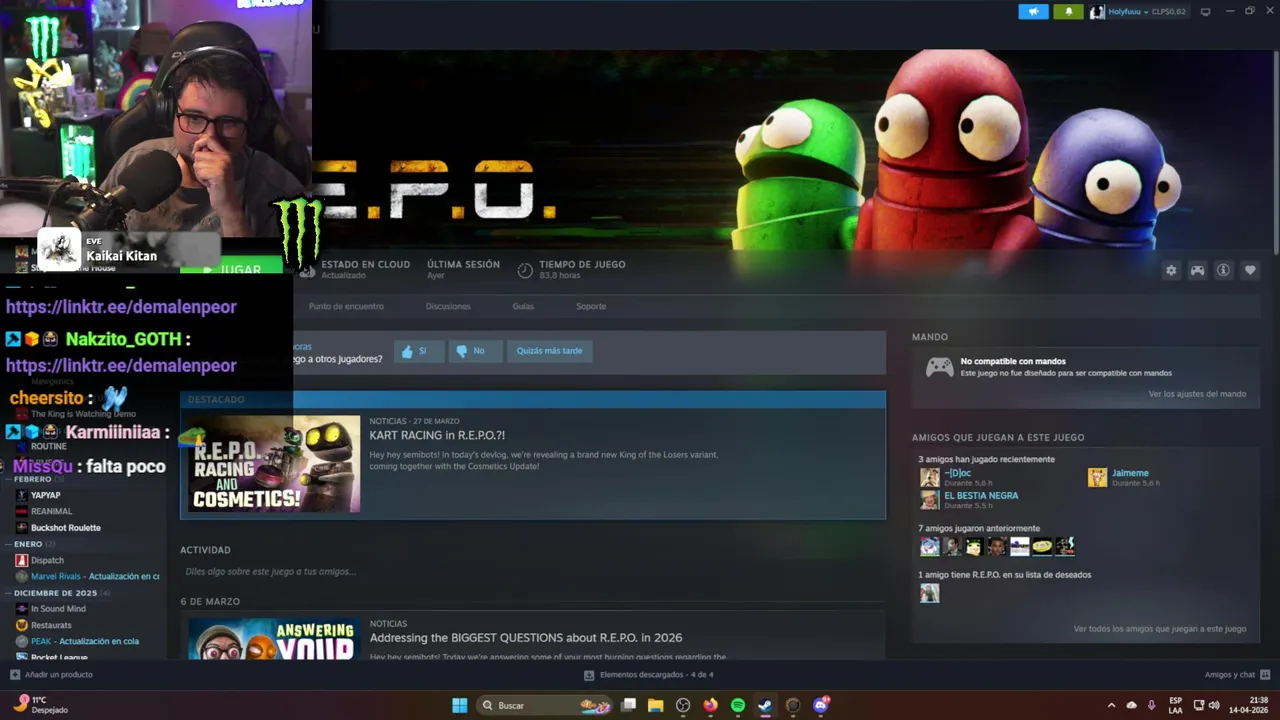The width and height of the screenshot is (1280, 720).
Task: Open Elementos descargados downloads status
Action: 648,675
